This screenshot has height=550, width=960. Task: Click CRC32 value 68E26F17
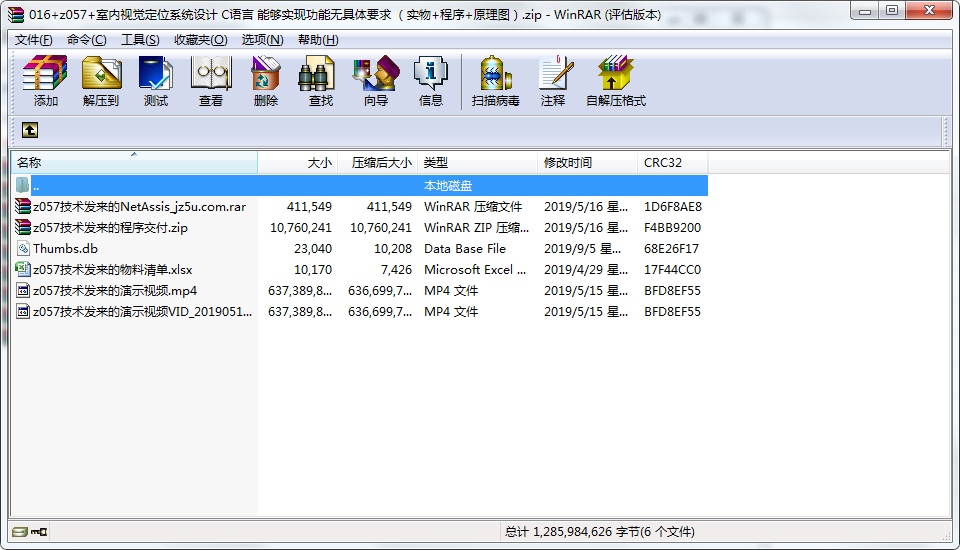pos(671,249)
